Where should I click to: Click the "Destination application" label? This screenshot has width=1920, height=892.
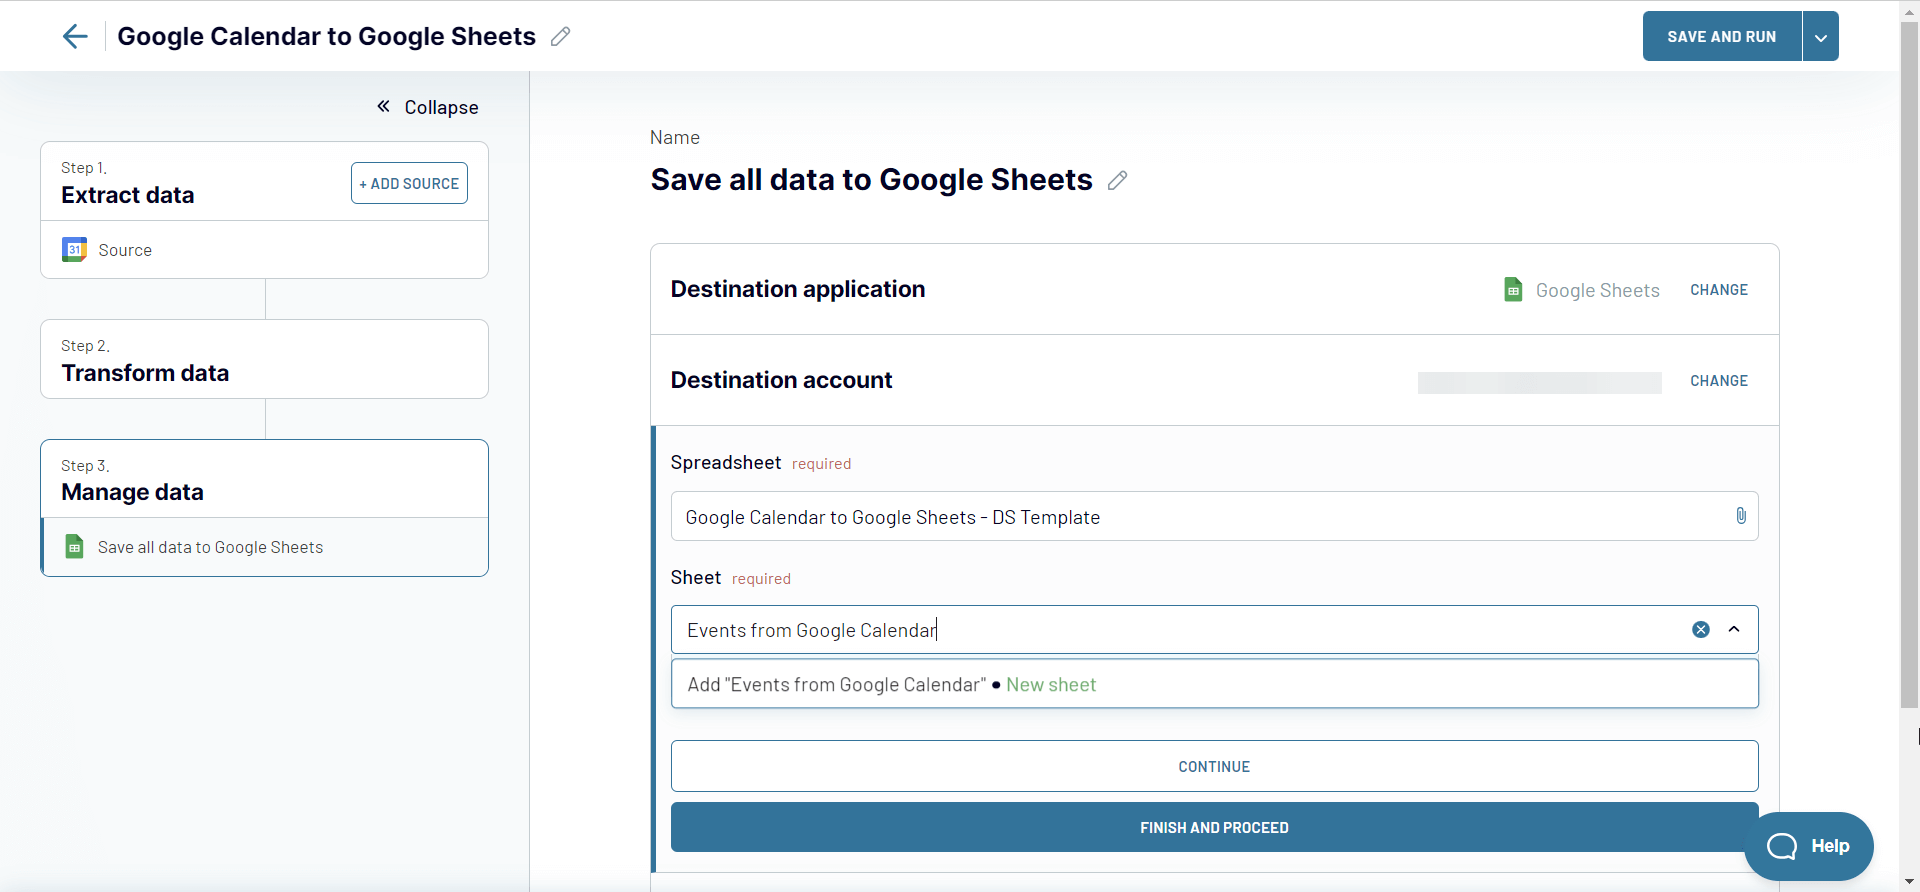[x=797, y=289]
